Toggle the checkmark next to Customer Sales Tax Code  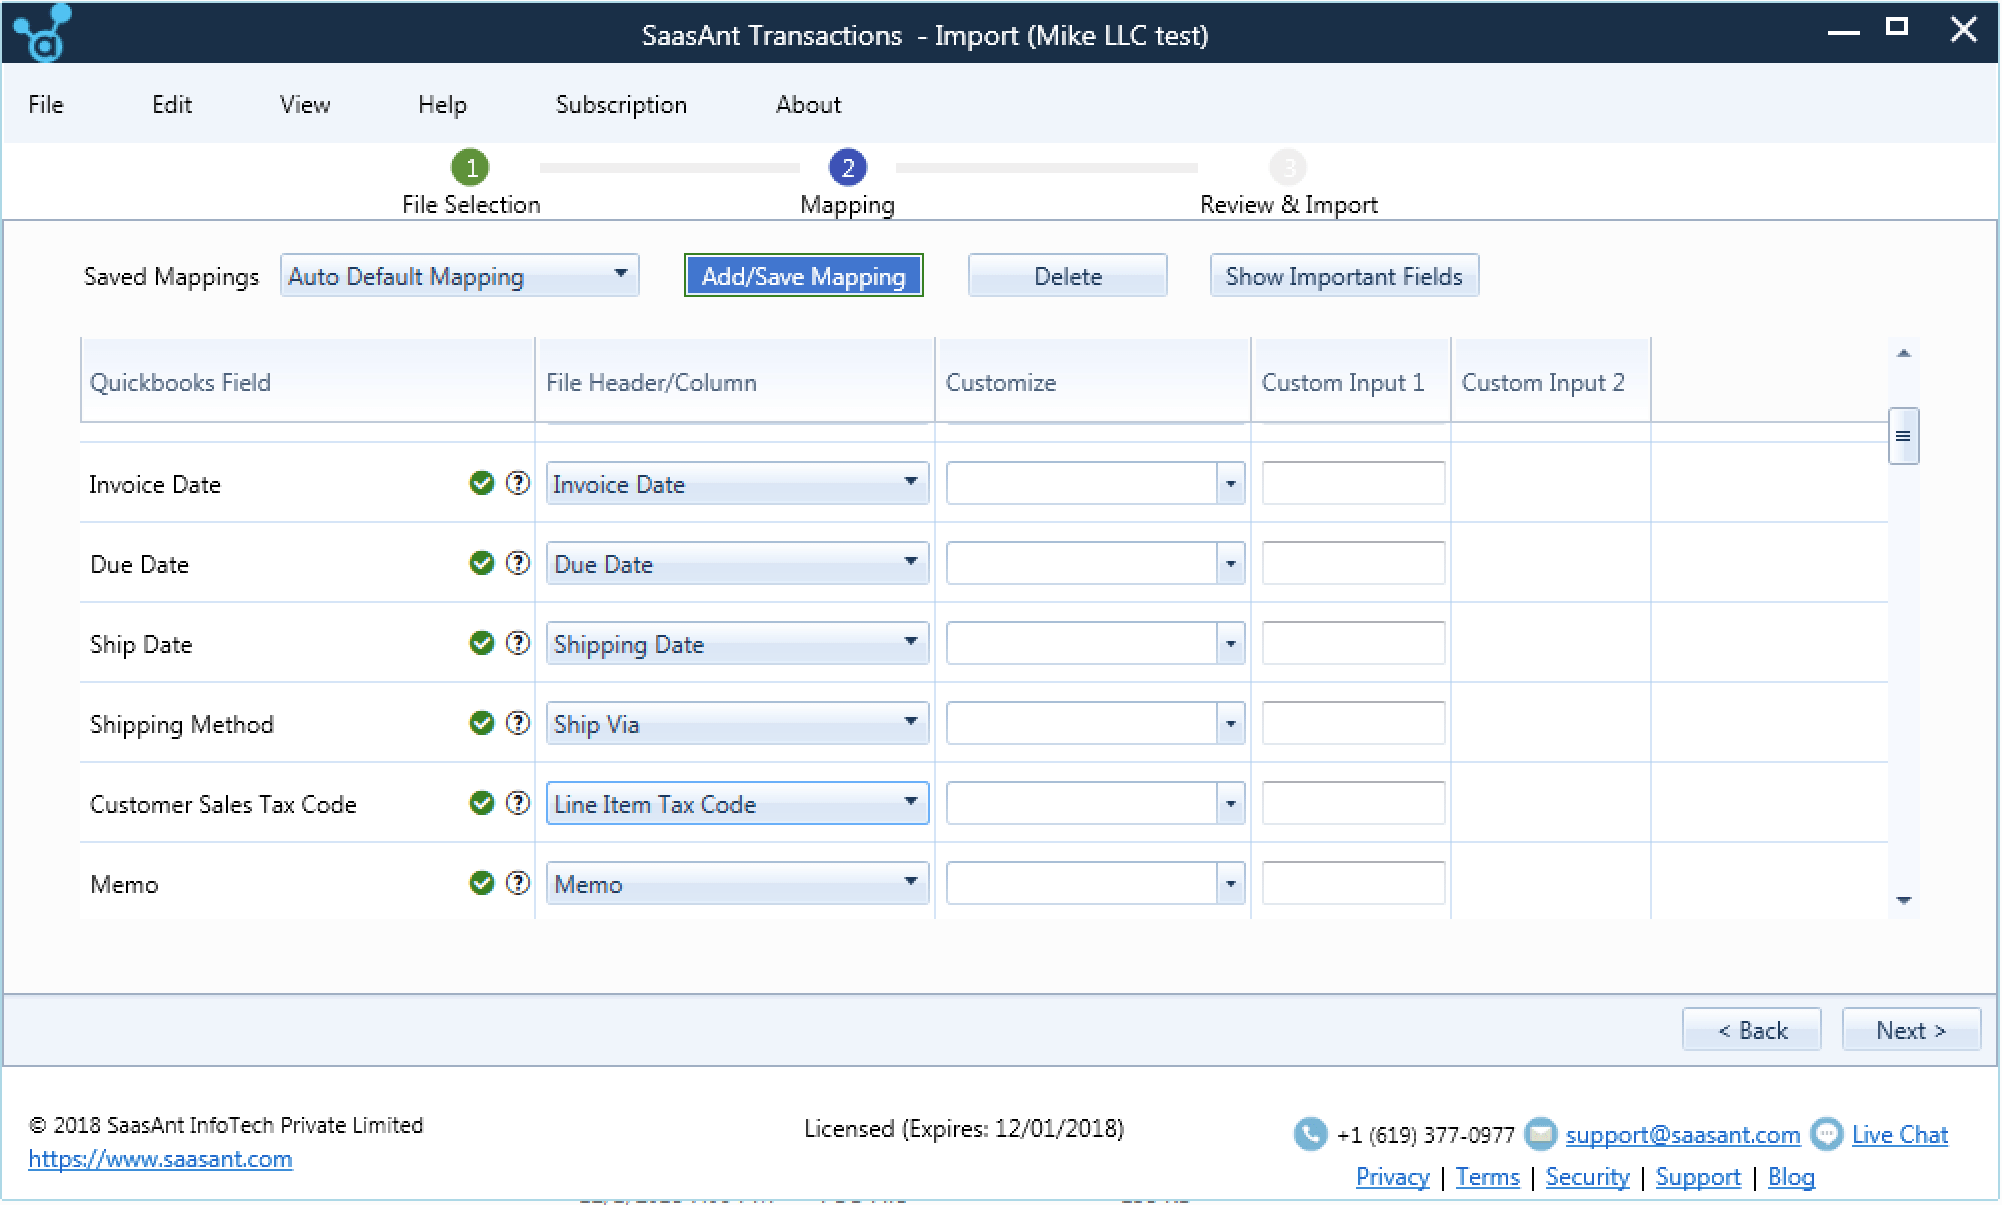coord(482,803)
